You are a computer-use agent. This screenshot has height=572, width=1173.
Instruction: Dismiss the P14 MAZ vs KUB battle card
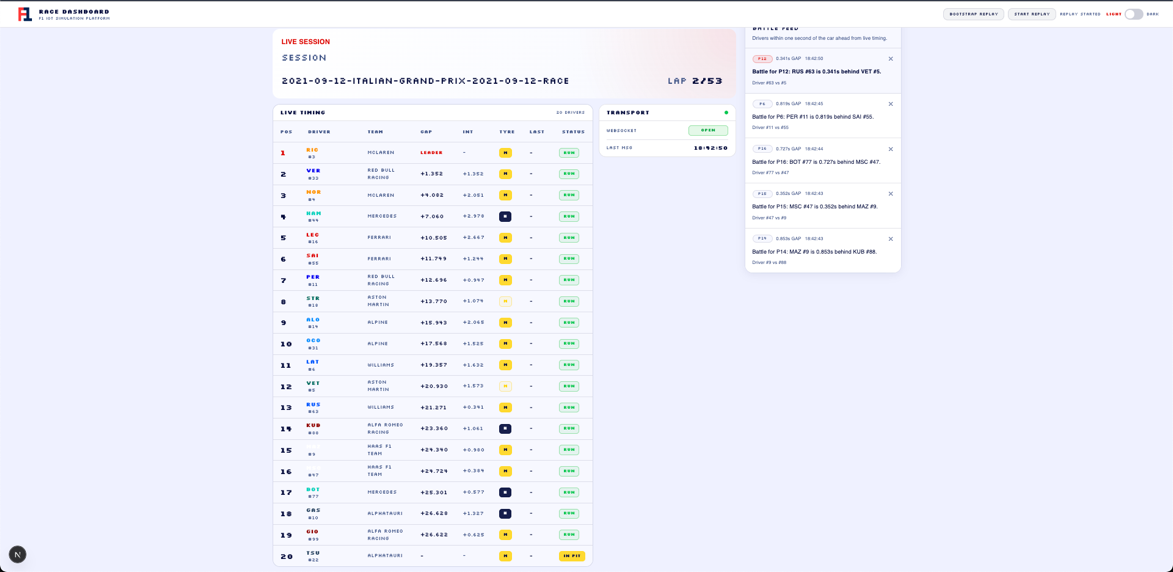[890, 239]
